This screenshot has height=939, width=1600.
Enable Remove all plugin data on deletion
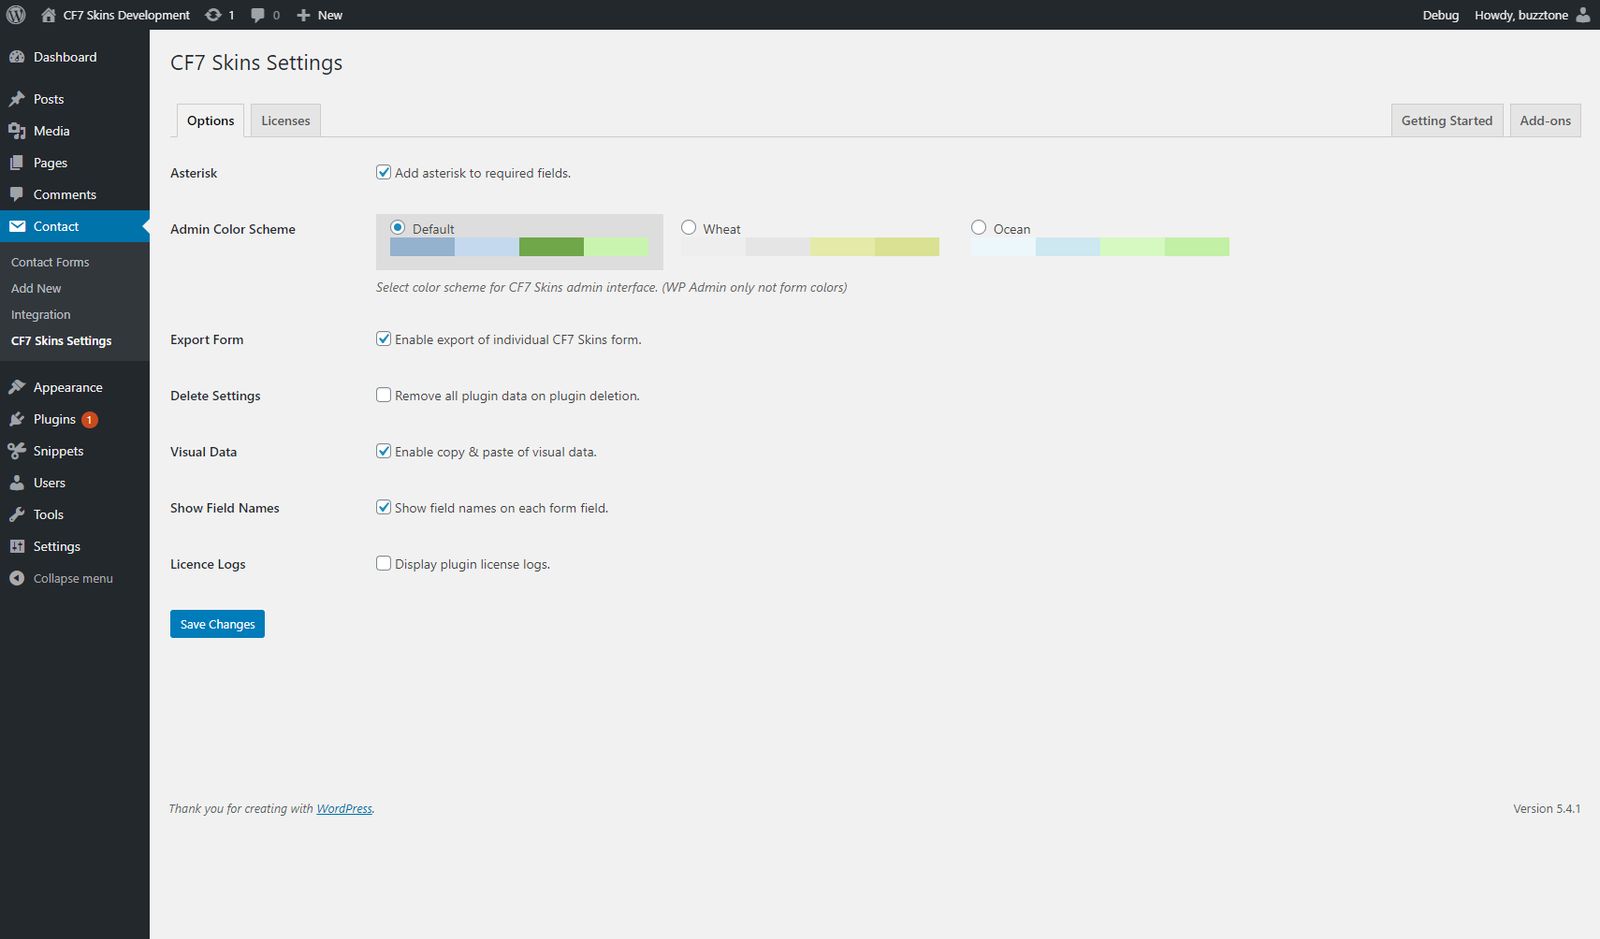[x=383, y=395]
